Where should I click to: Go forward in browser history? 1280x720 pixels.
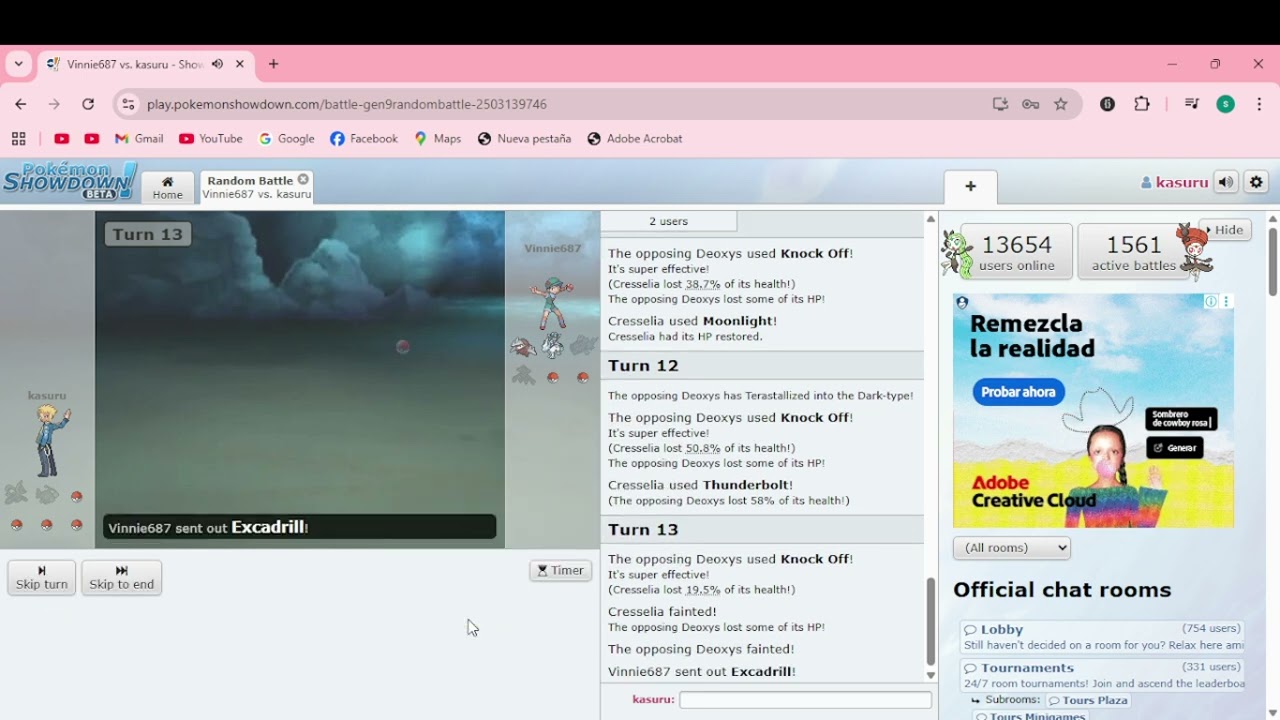(x=55, y=104)
